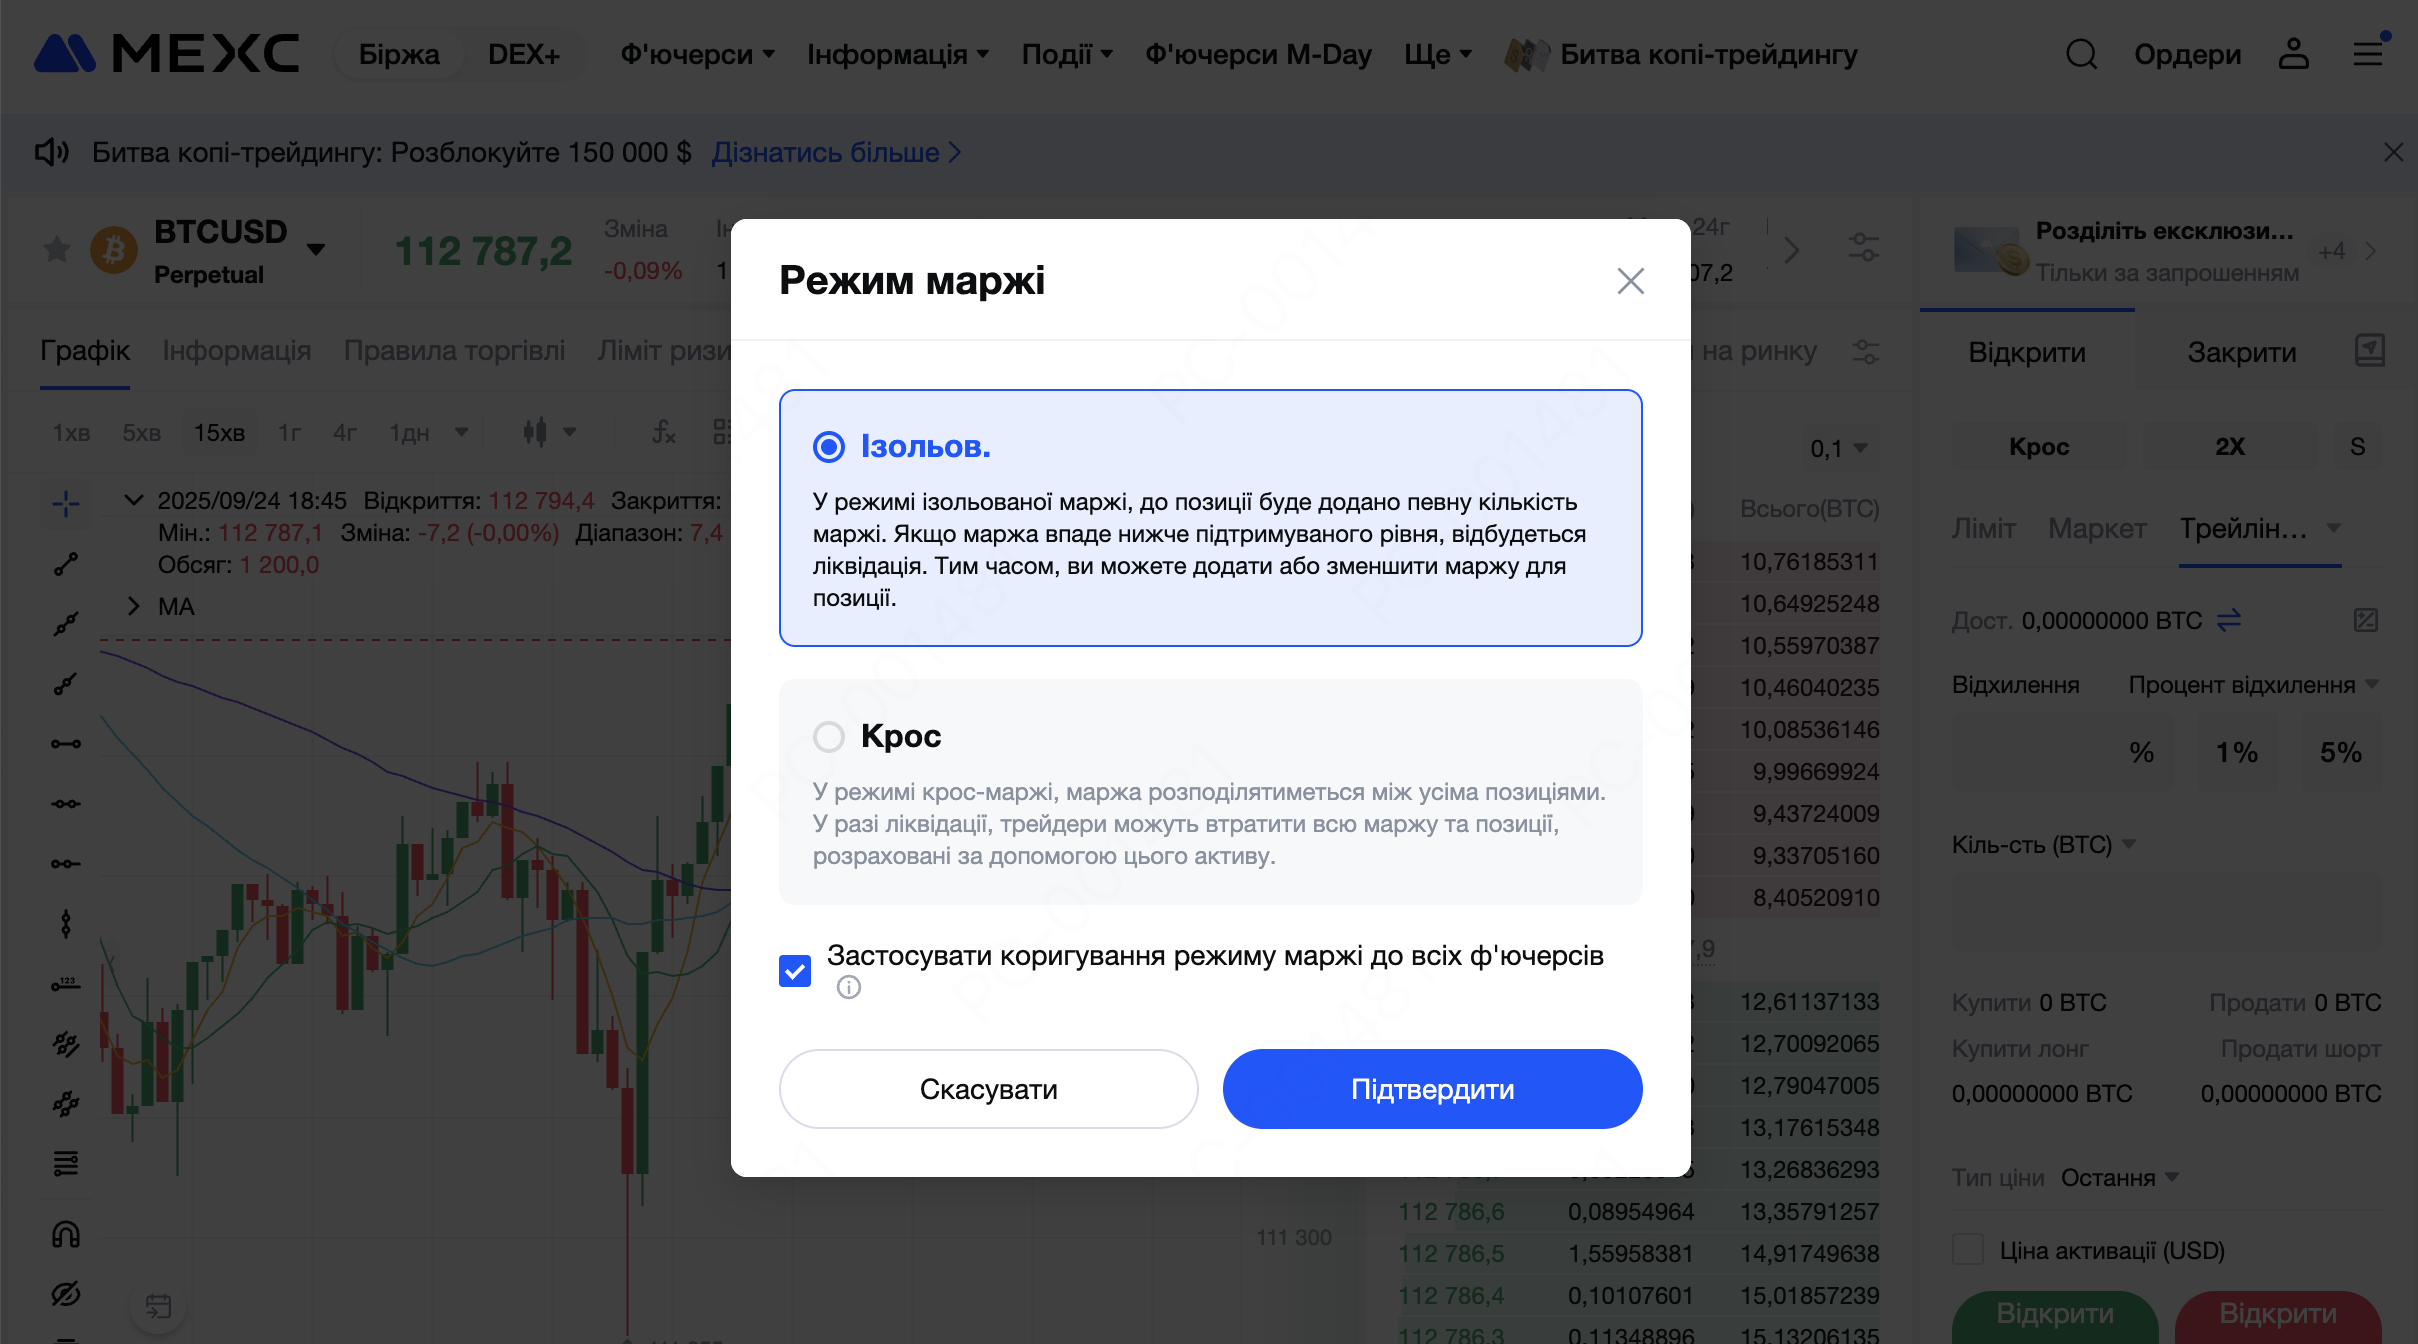
Task: Click the Скасувати button
Action: click(x=988, y=1089)
